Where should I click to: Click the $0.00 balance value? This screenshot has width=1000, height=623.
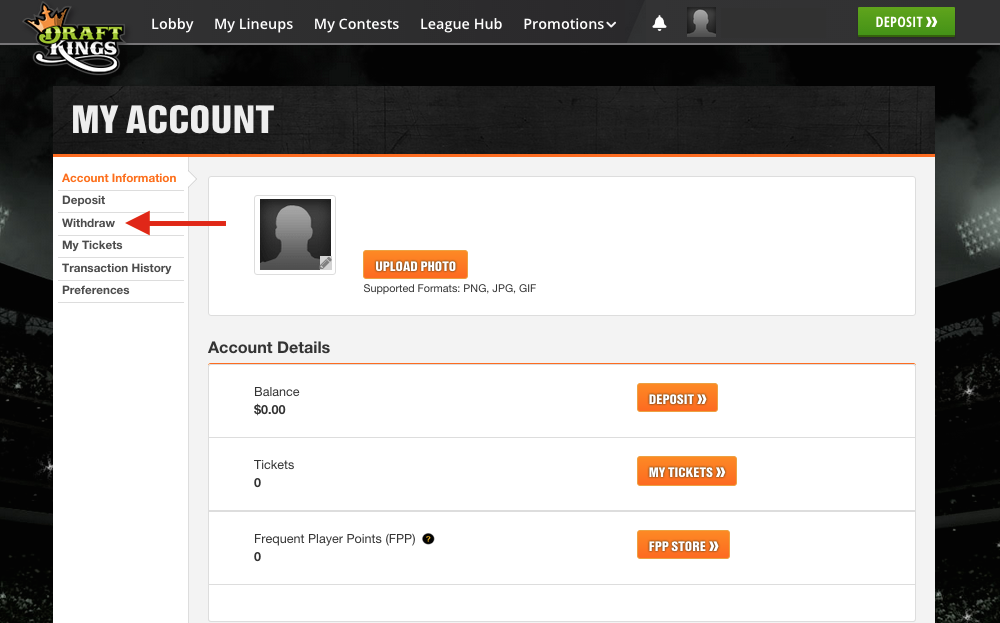coord(270,410)
